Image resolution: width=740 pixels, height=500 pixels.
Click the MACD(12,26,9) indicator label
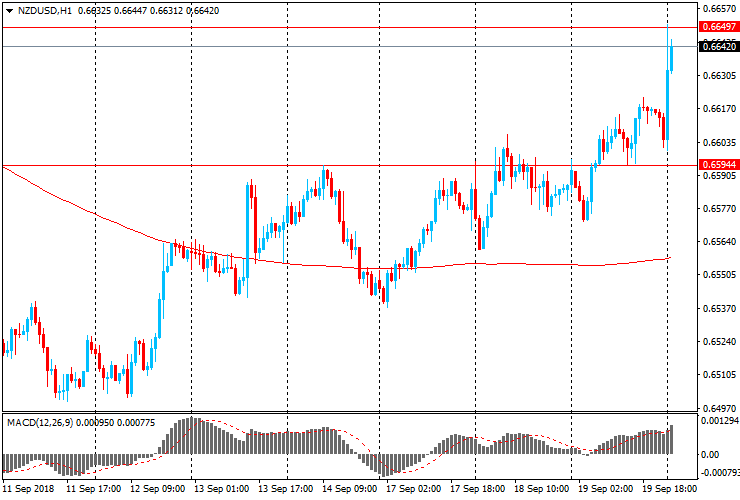point(40,423)
